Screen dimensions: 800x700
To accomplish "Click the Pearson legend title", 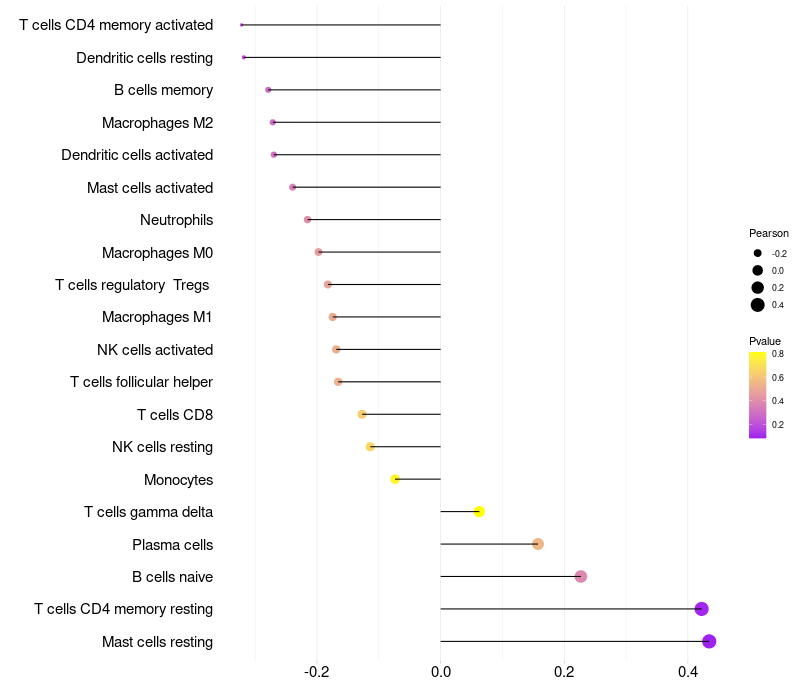I will [x=768, y=233].
